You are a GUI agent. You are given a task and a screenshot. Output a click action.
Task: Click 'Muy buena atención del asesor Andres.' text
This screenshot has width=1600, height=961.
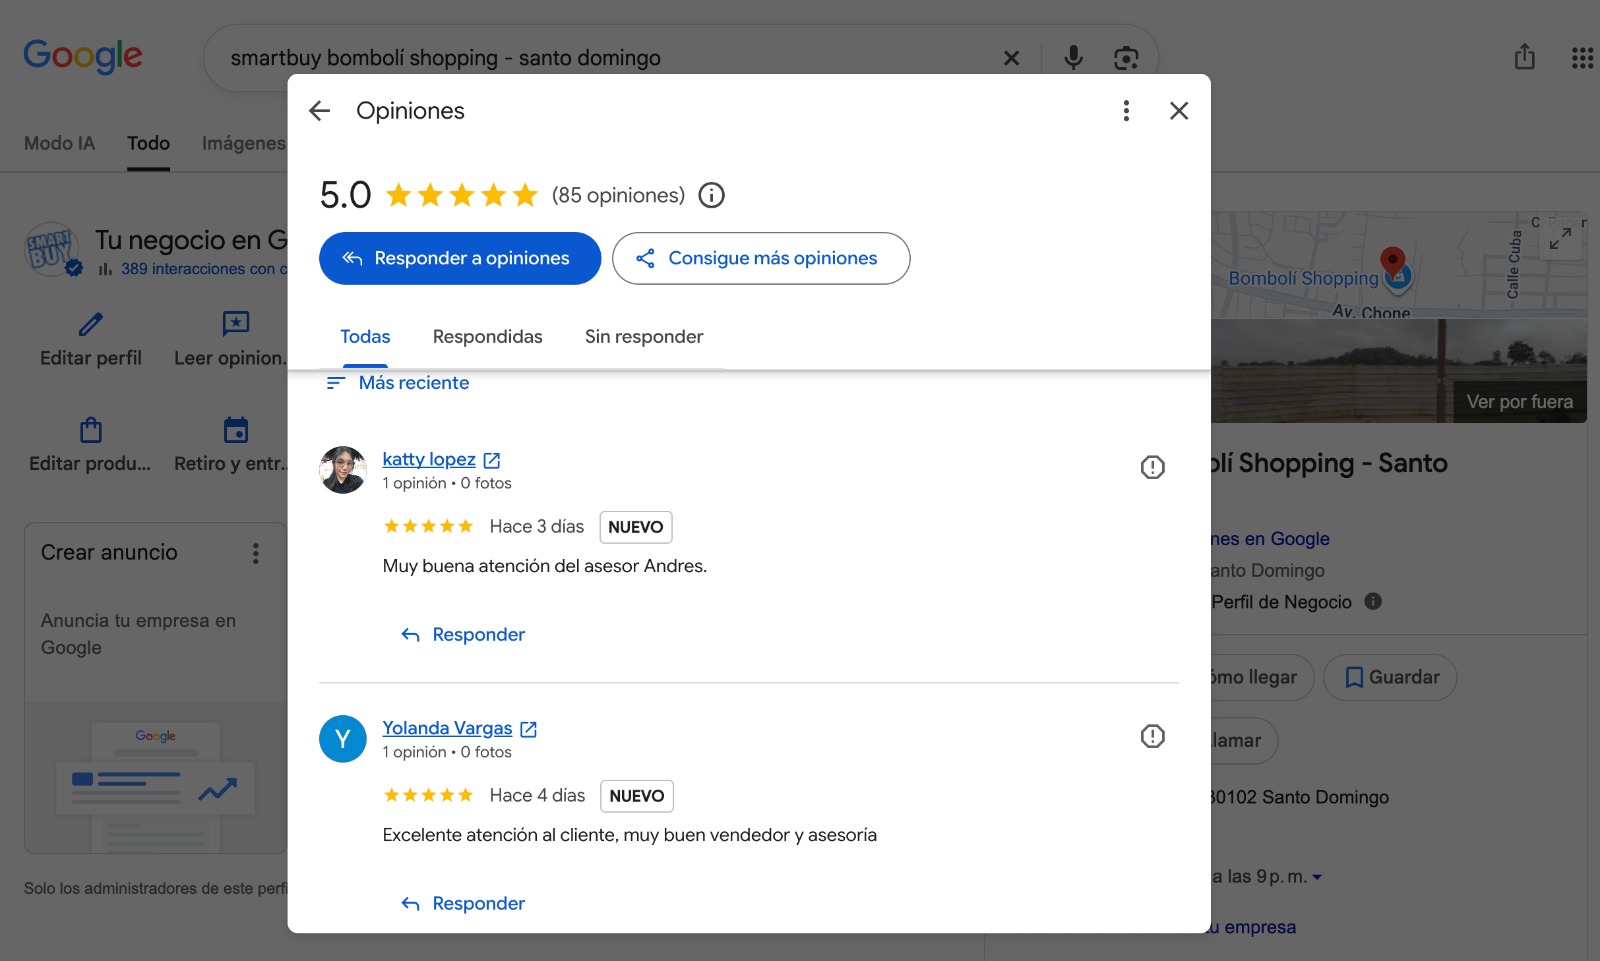pyautogui.click(x=545, y=566)
